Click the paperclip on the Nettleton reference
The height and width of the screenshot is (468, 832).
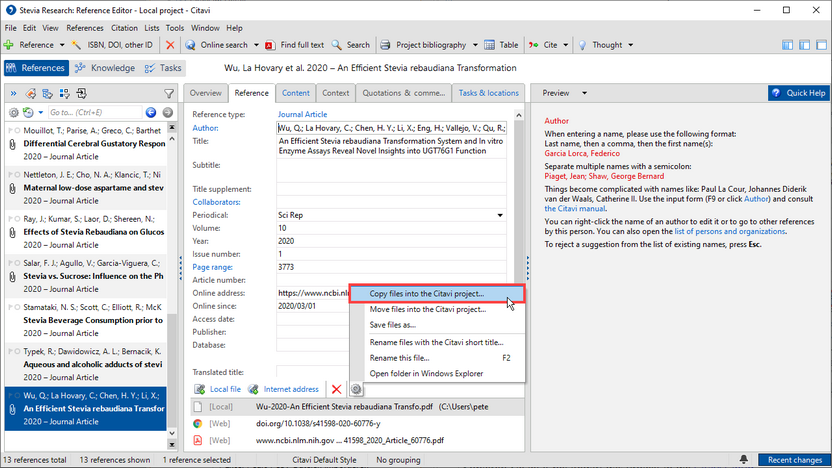(x=13, y=188)
